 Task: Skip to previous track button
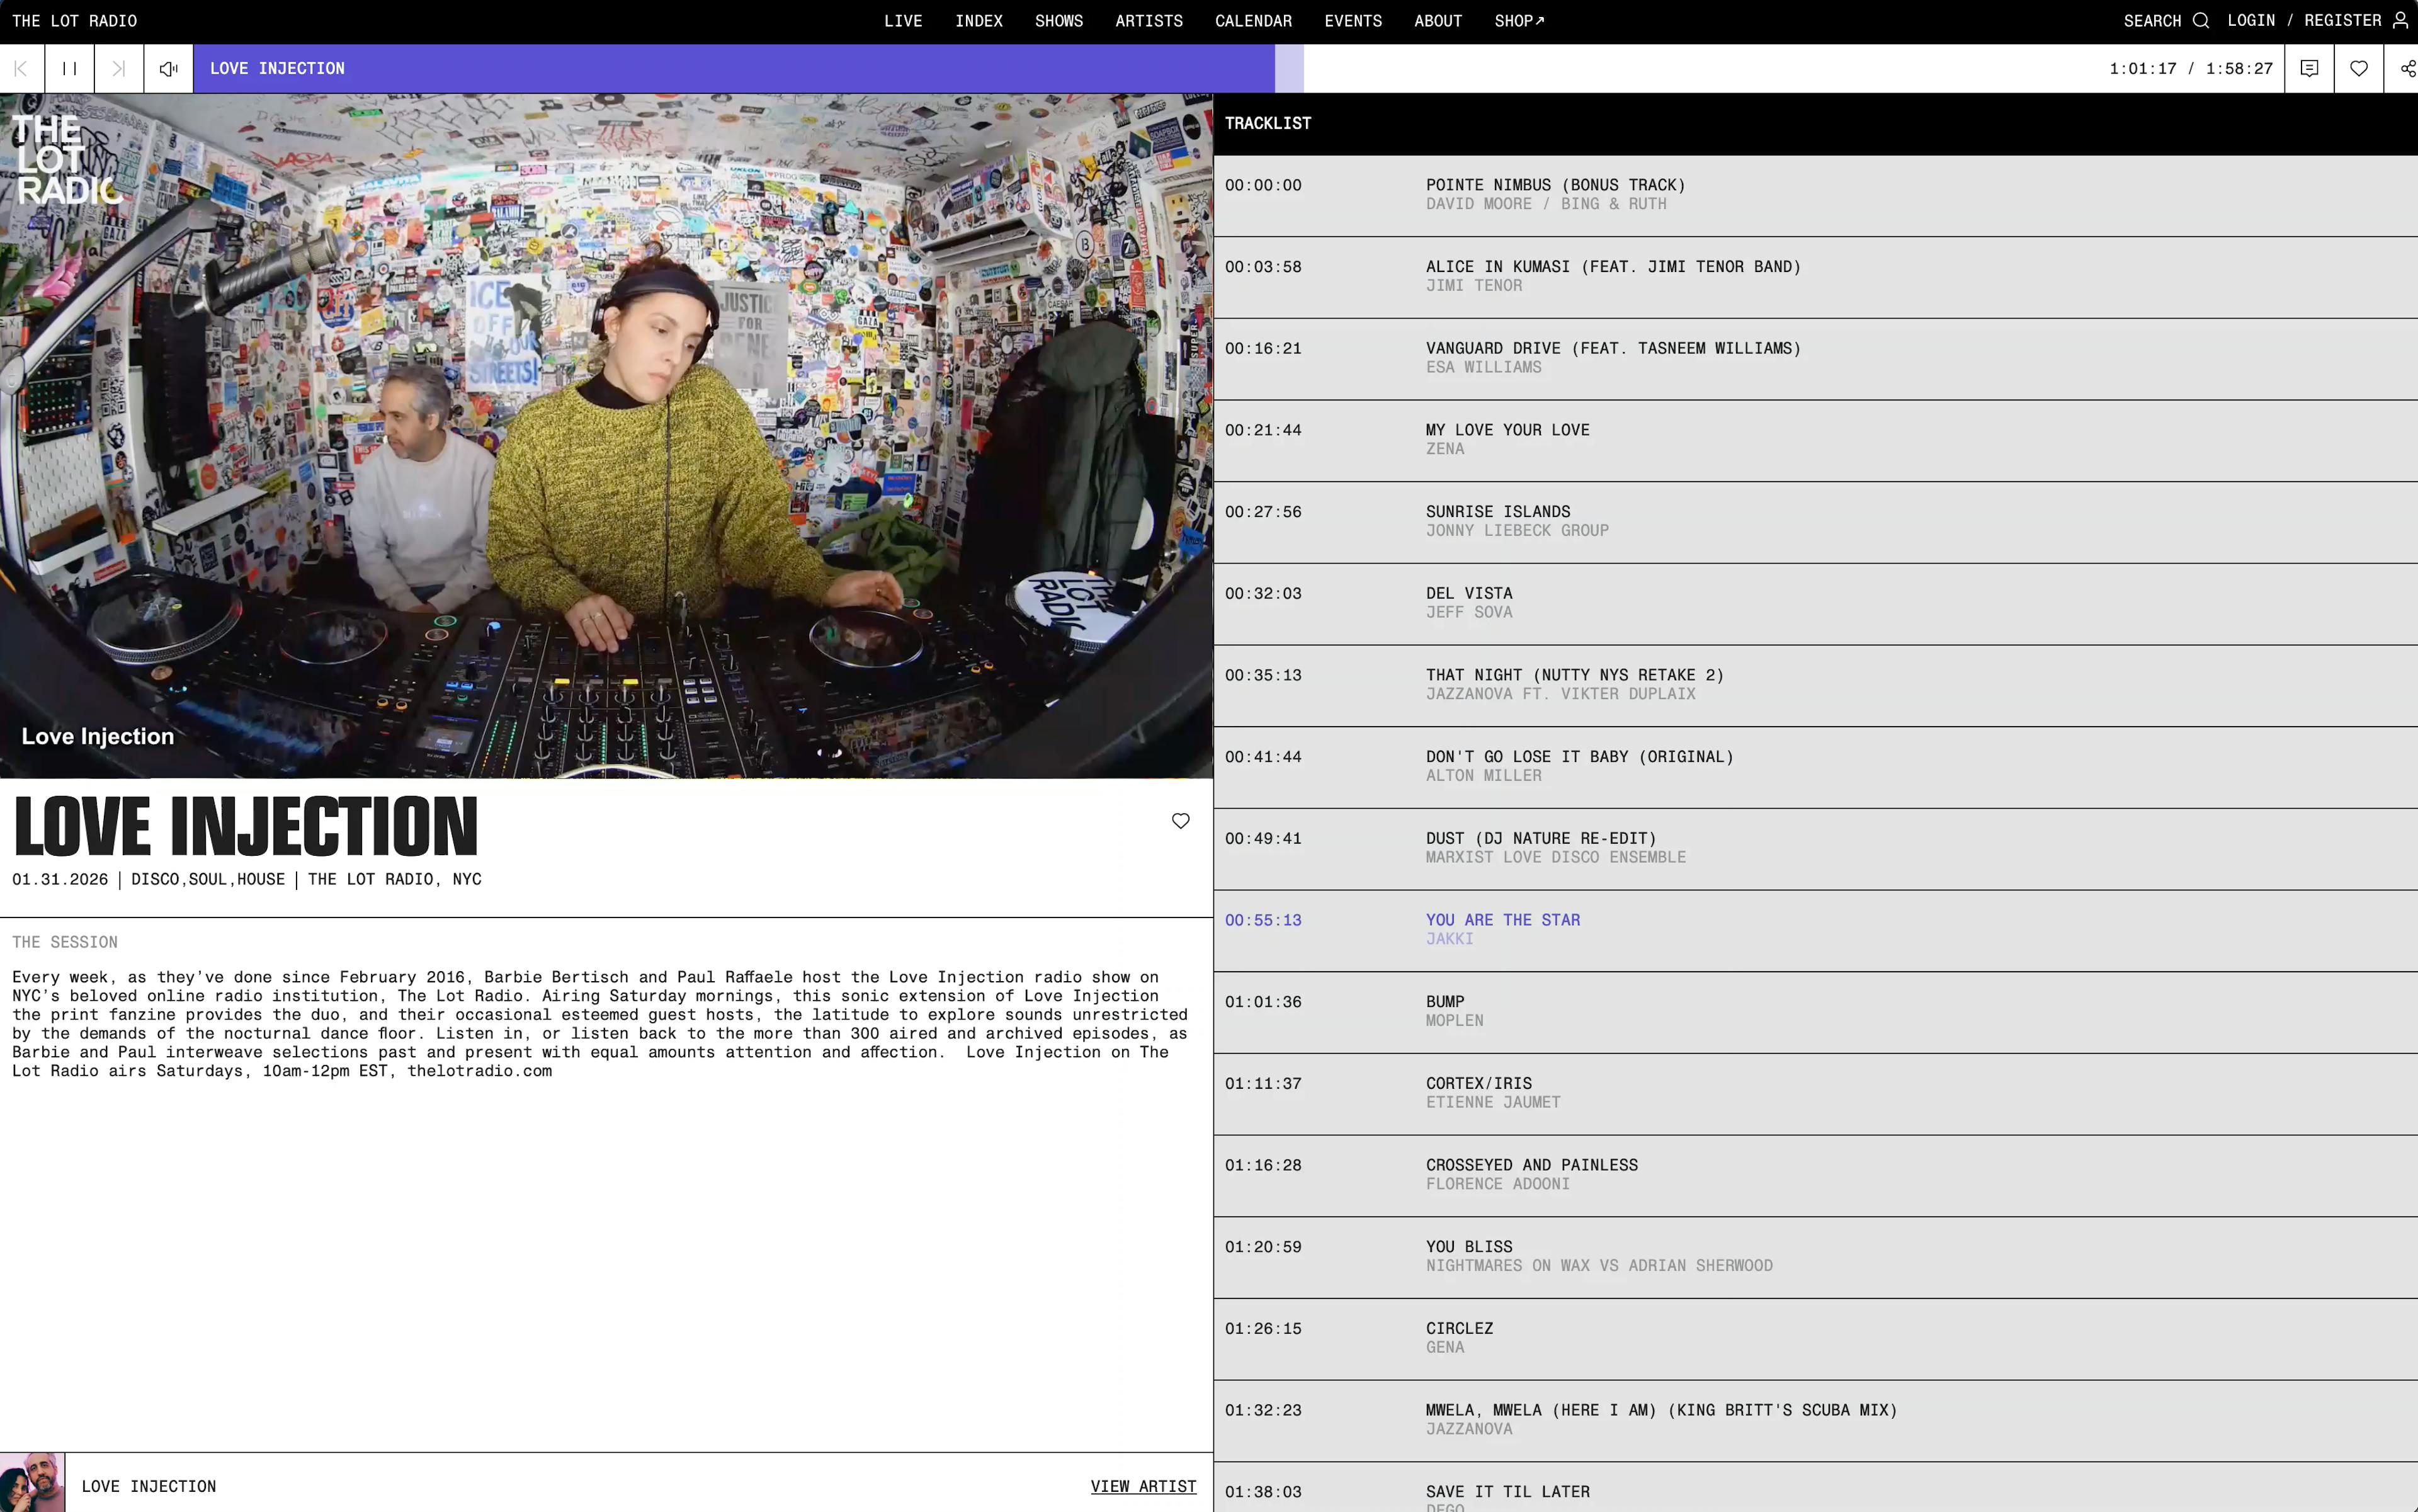pyautogui.click(x=21, y=68)
